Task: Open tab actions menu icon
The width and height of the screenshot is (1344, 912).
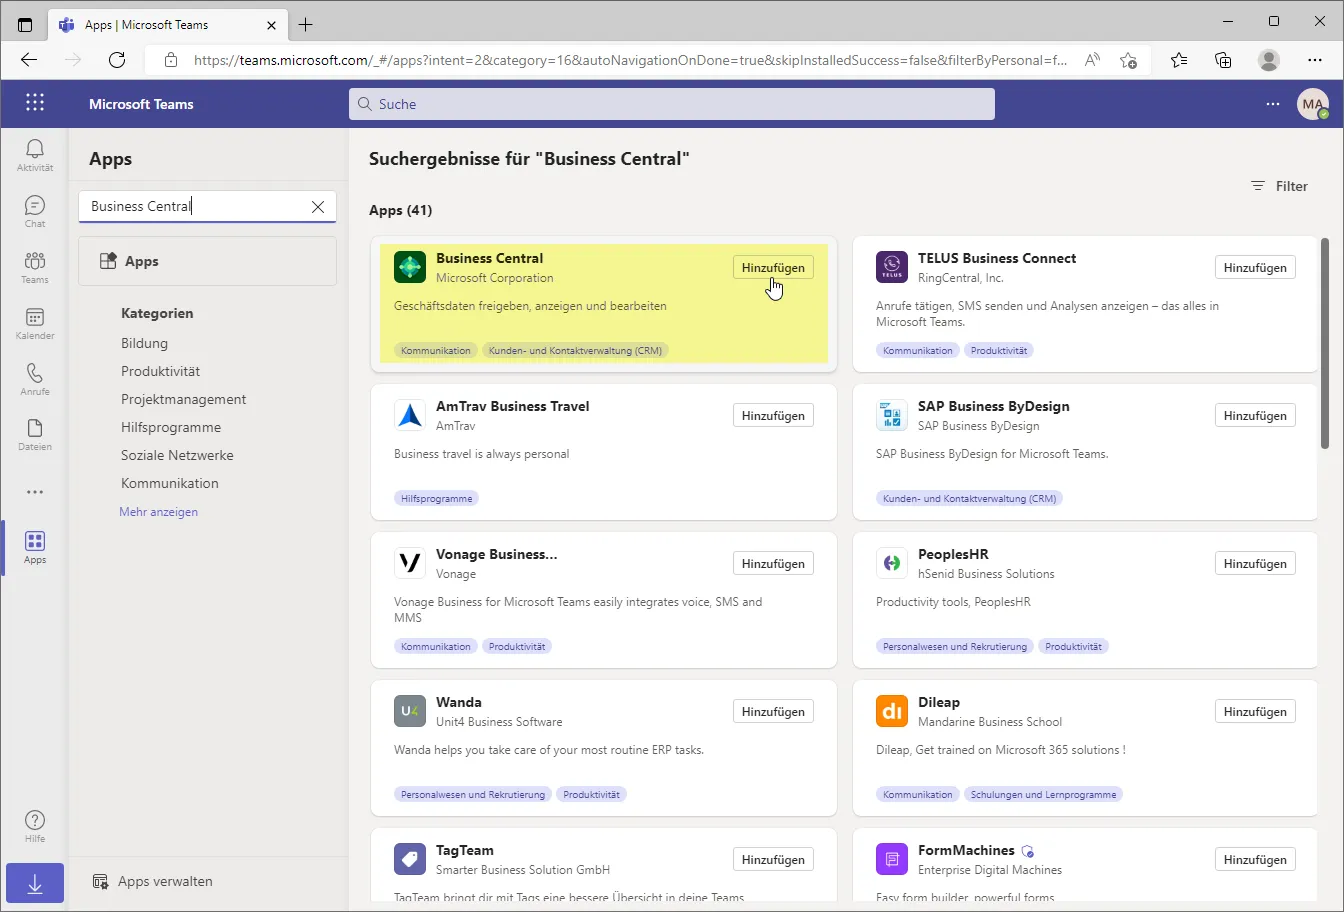Action: click(x=25, y=24)
